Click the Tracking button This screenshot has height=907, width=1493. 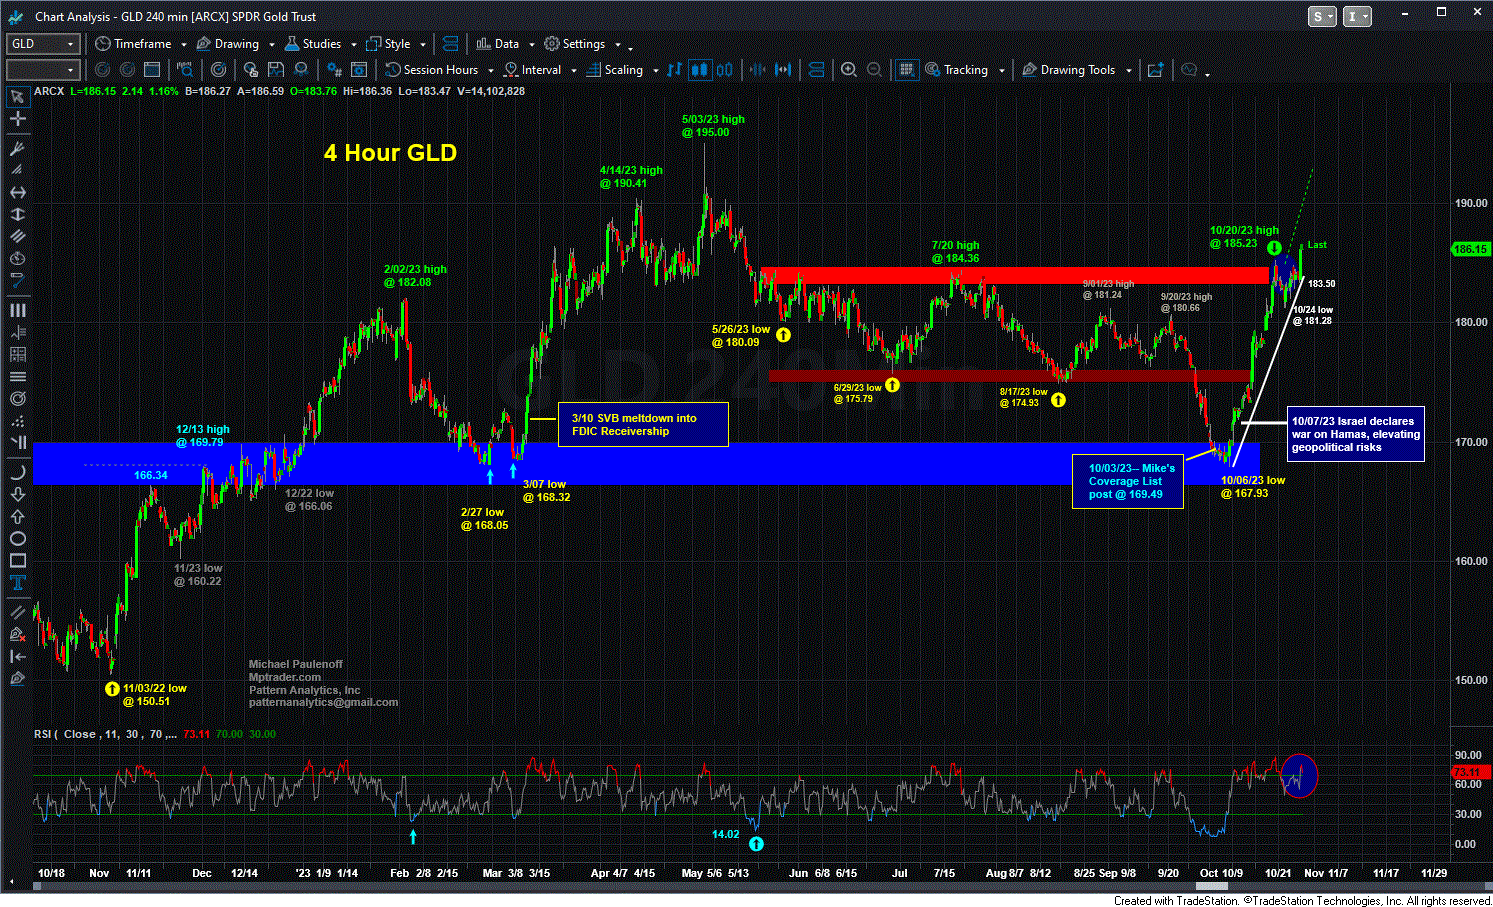click(x=957, y=70)
